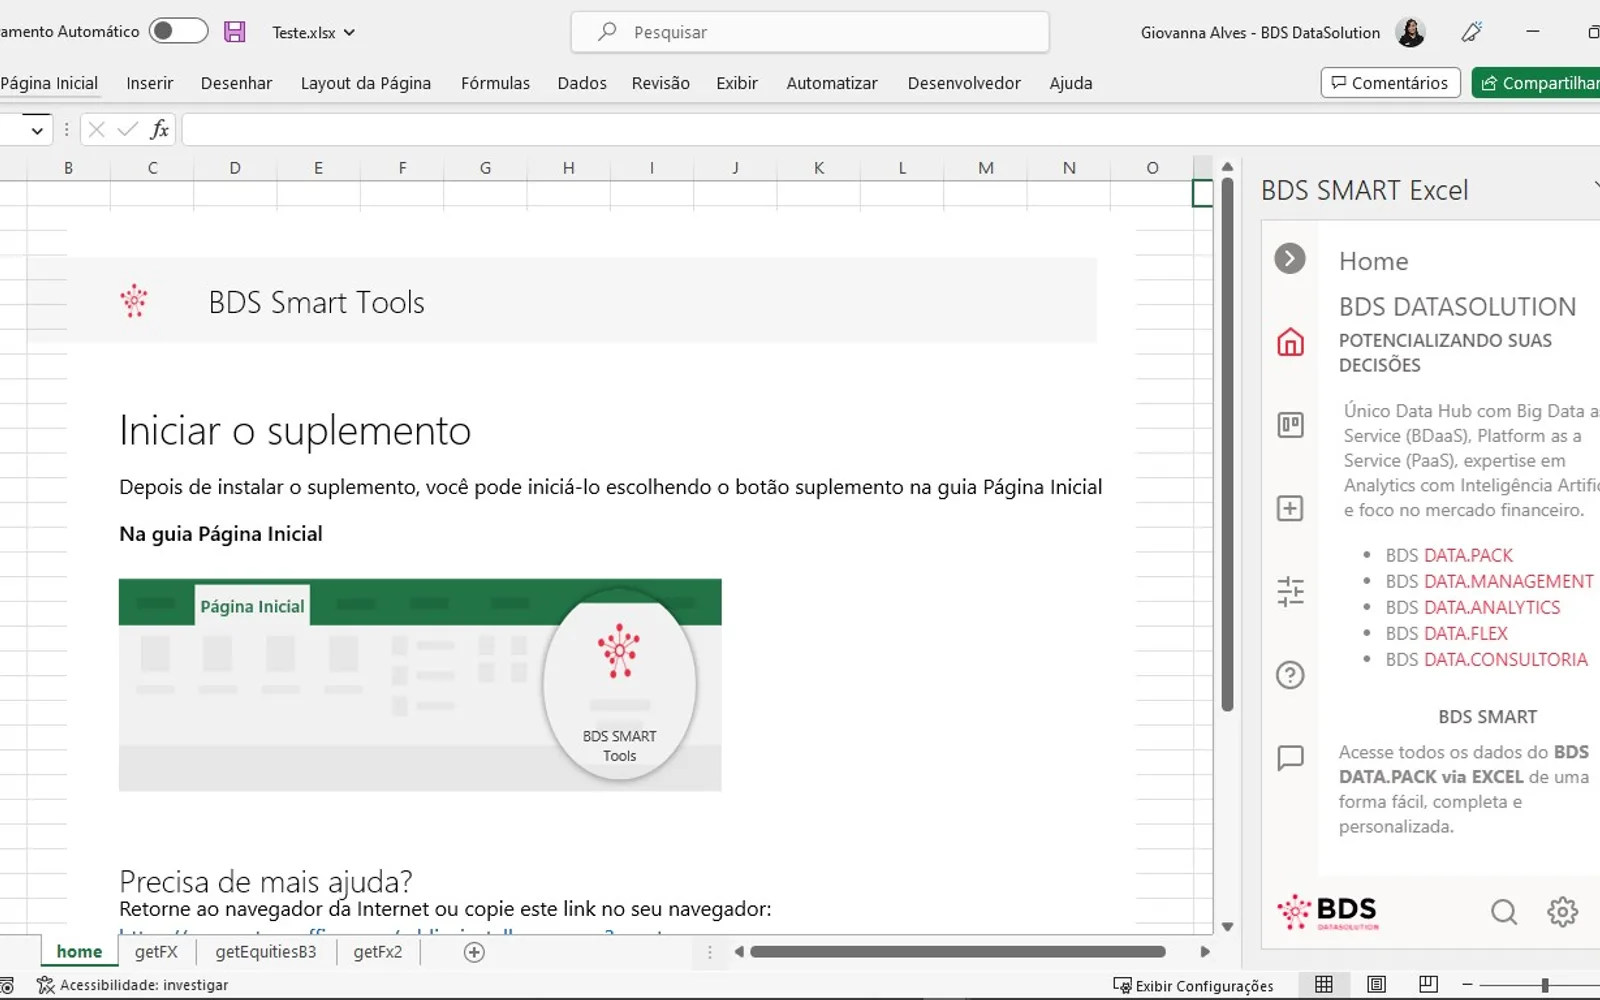The width and height of the screenshot is (1600, 1000).
Task: Open the Teste.xlsx file name dropdown
Action: coord(314,32)
